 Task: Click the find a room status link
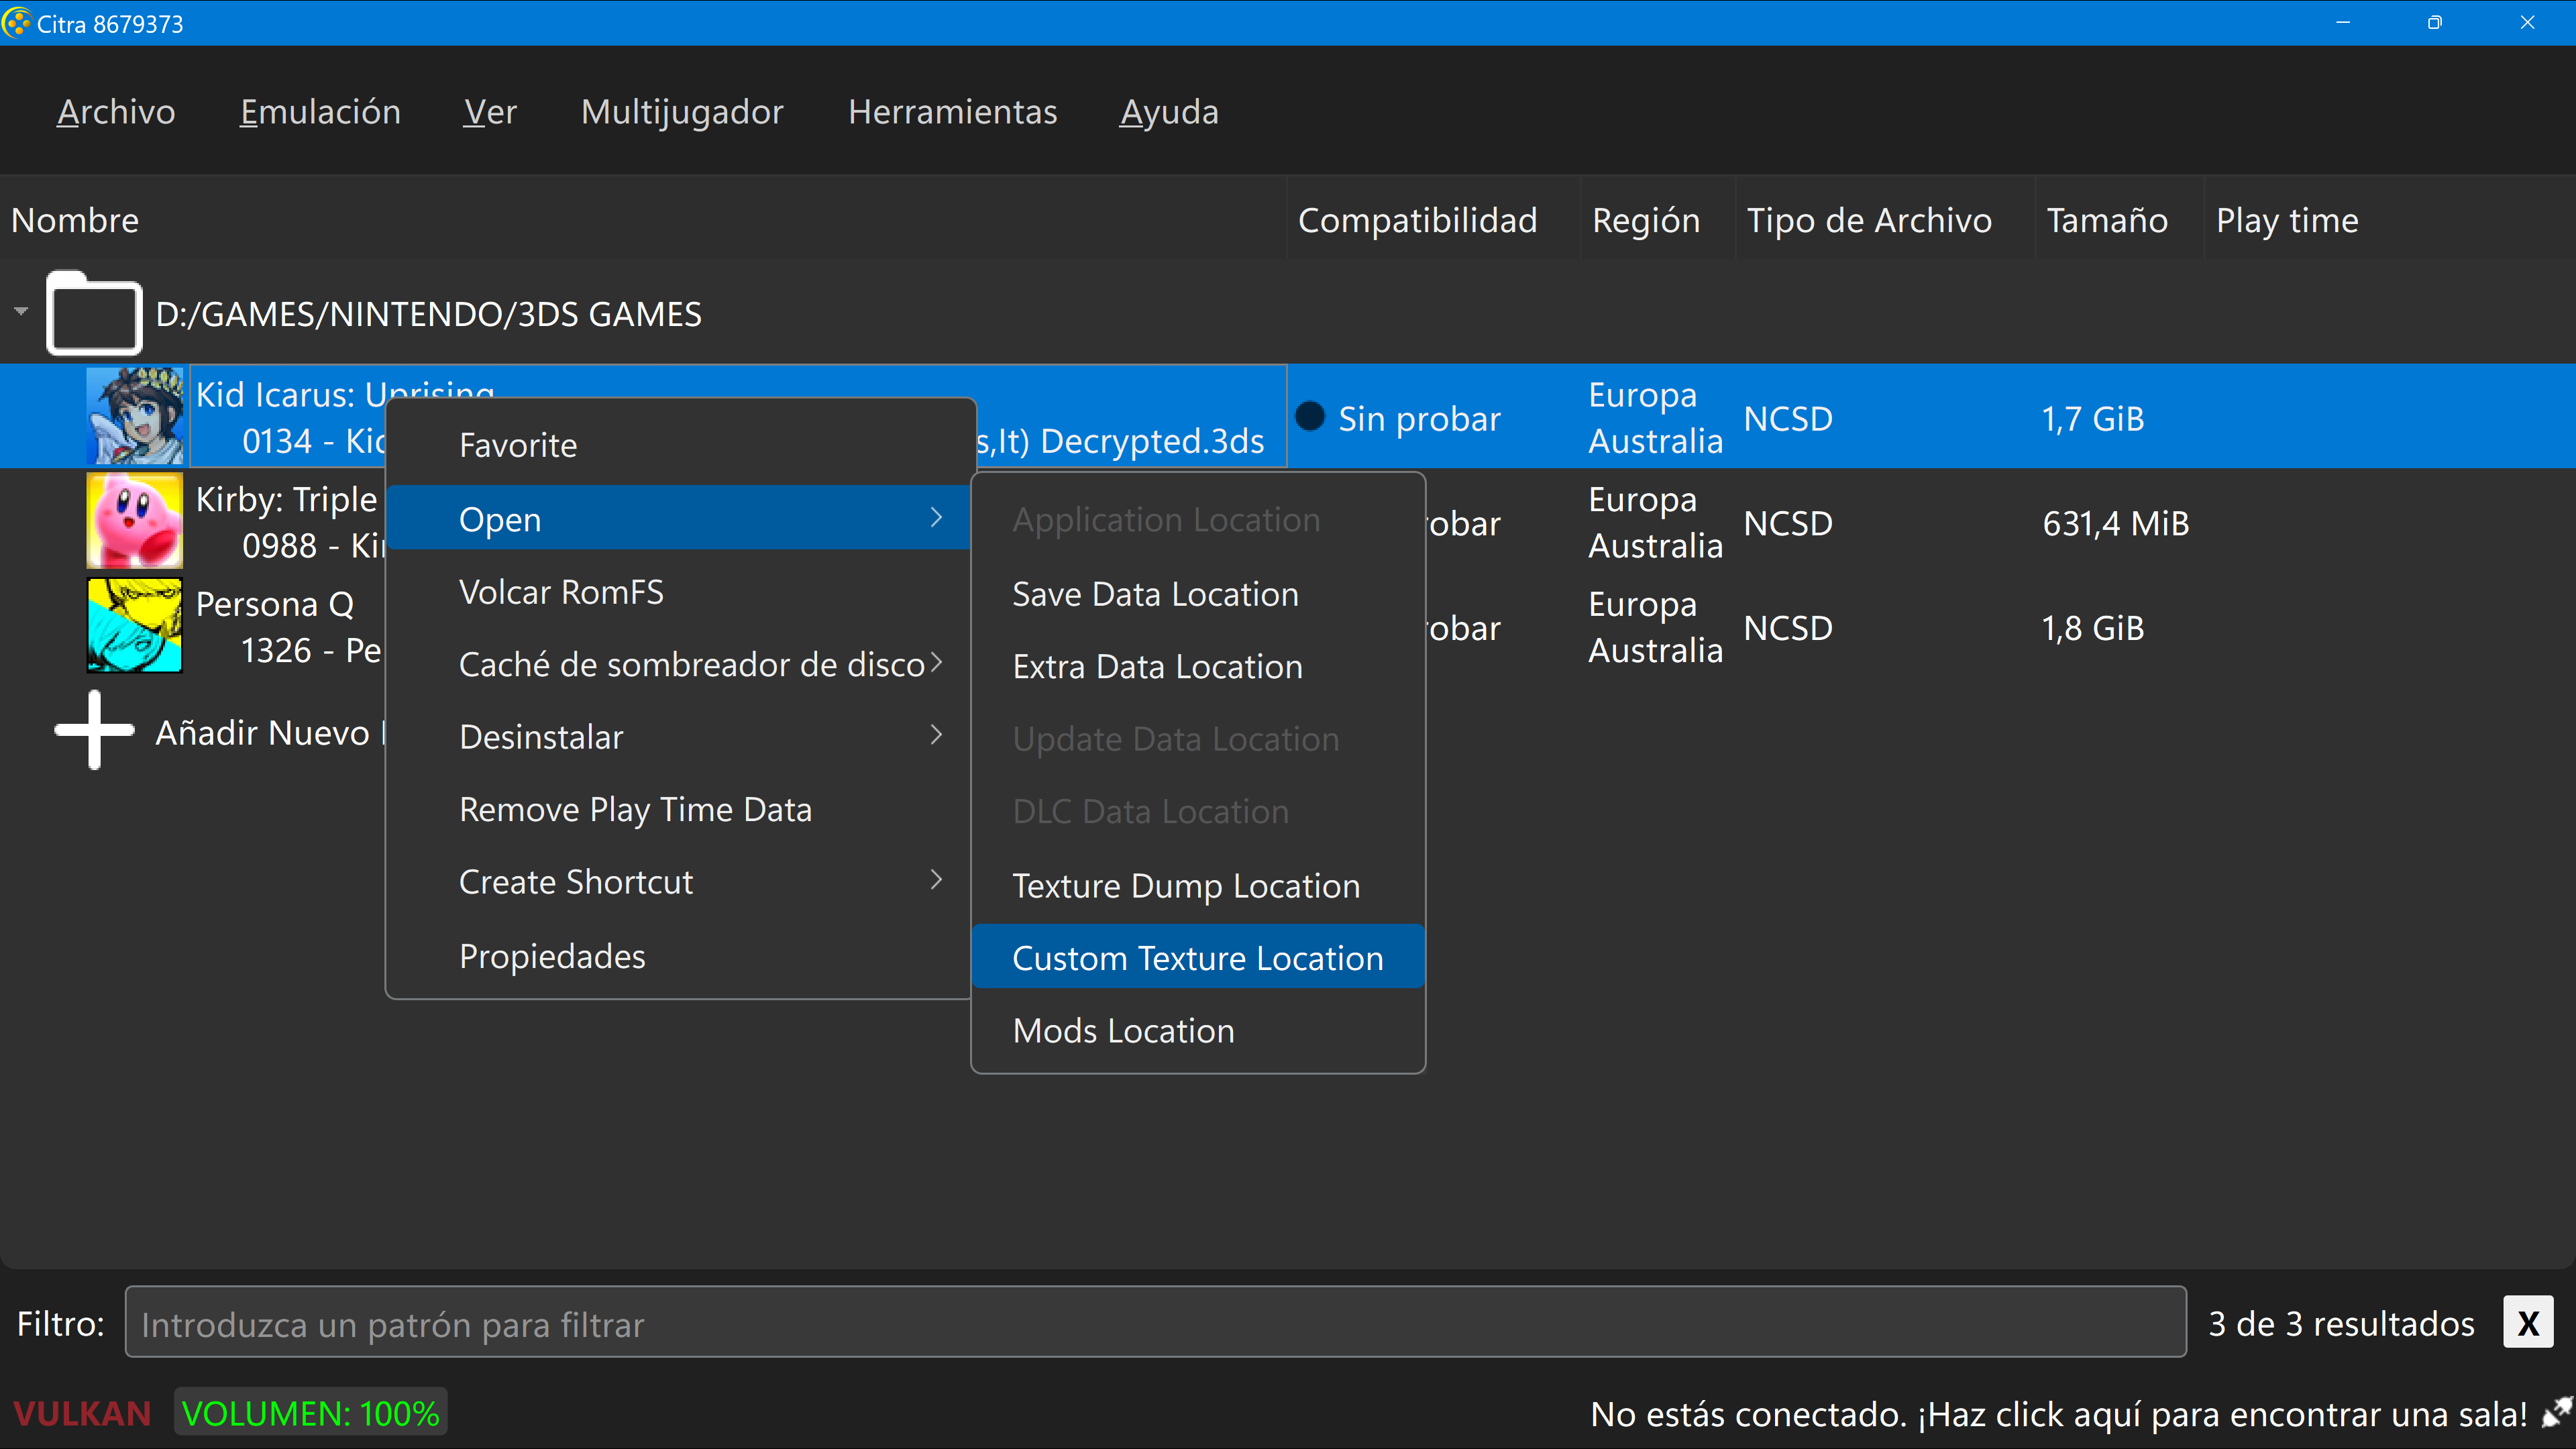[x=2058, y=1414]
